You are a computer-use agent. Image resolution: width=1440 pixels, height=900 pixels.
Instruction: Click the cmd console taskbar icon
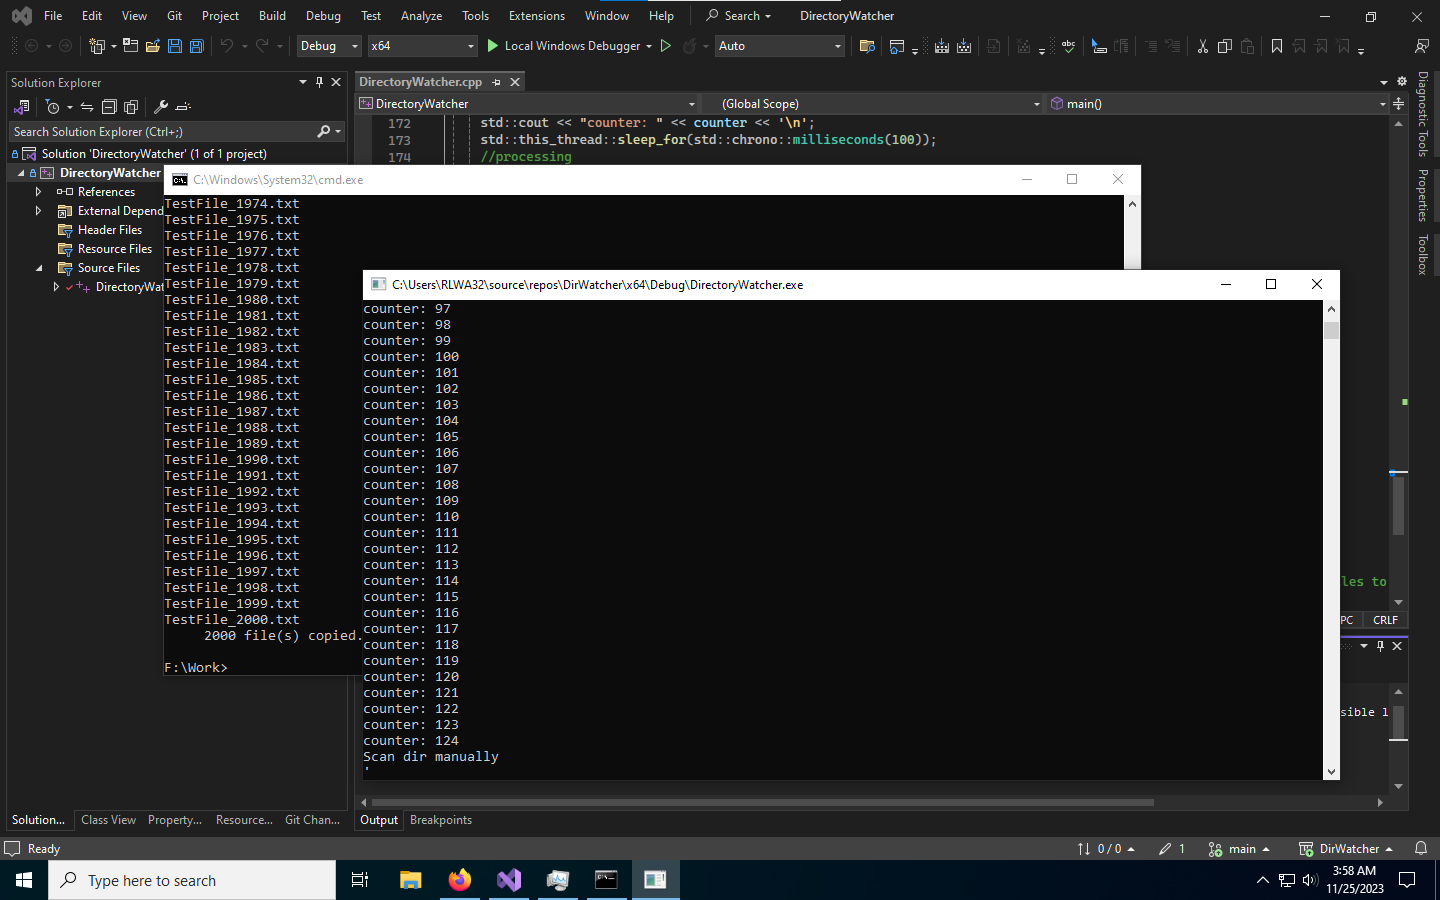tap(606, 880)
